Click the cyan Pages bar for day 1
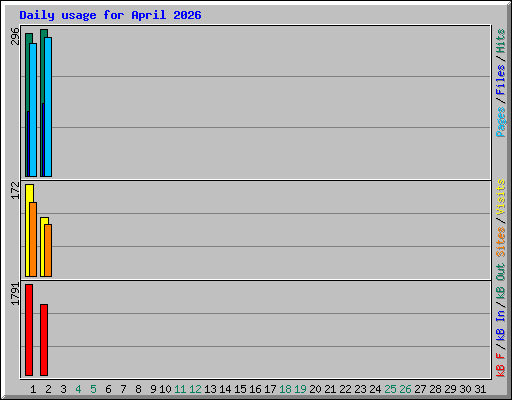 pyautogui.click(x=33, y=110)
